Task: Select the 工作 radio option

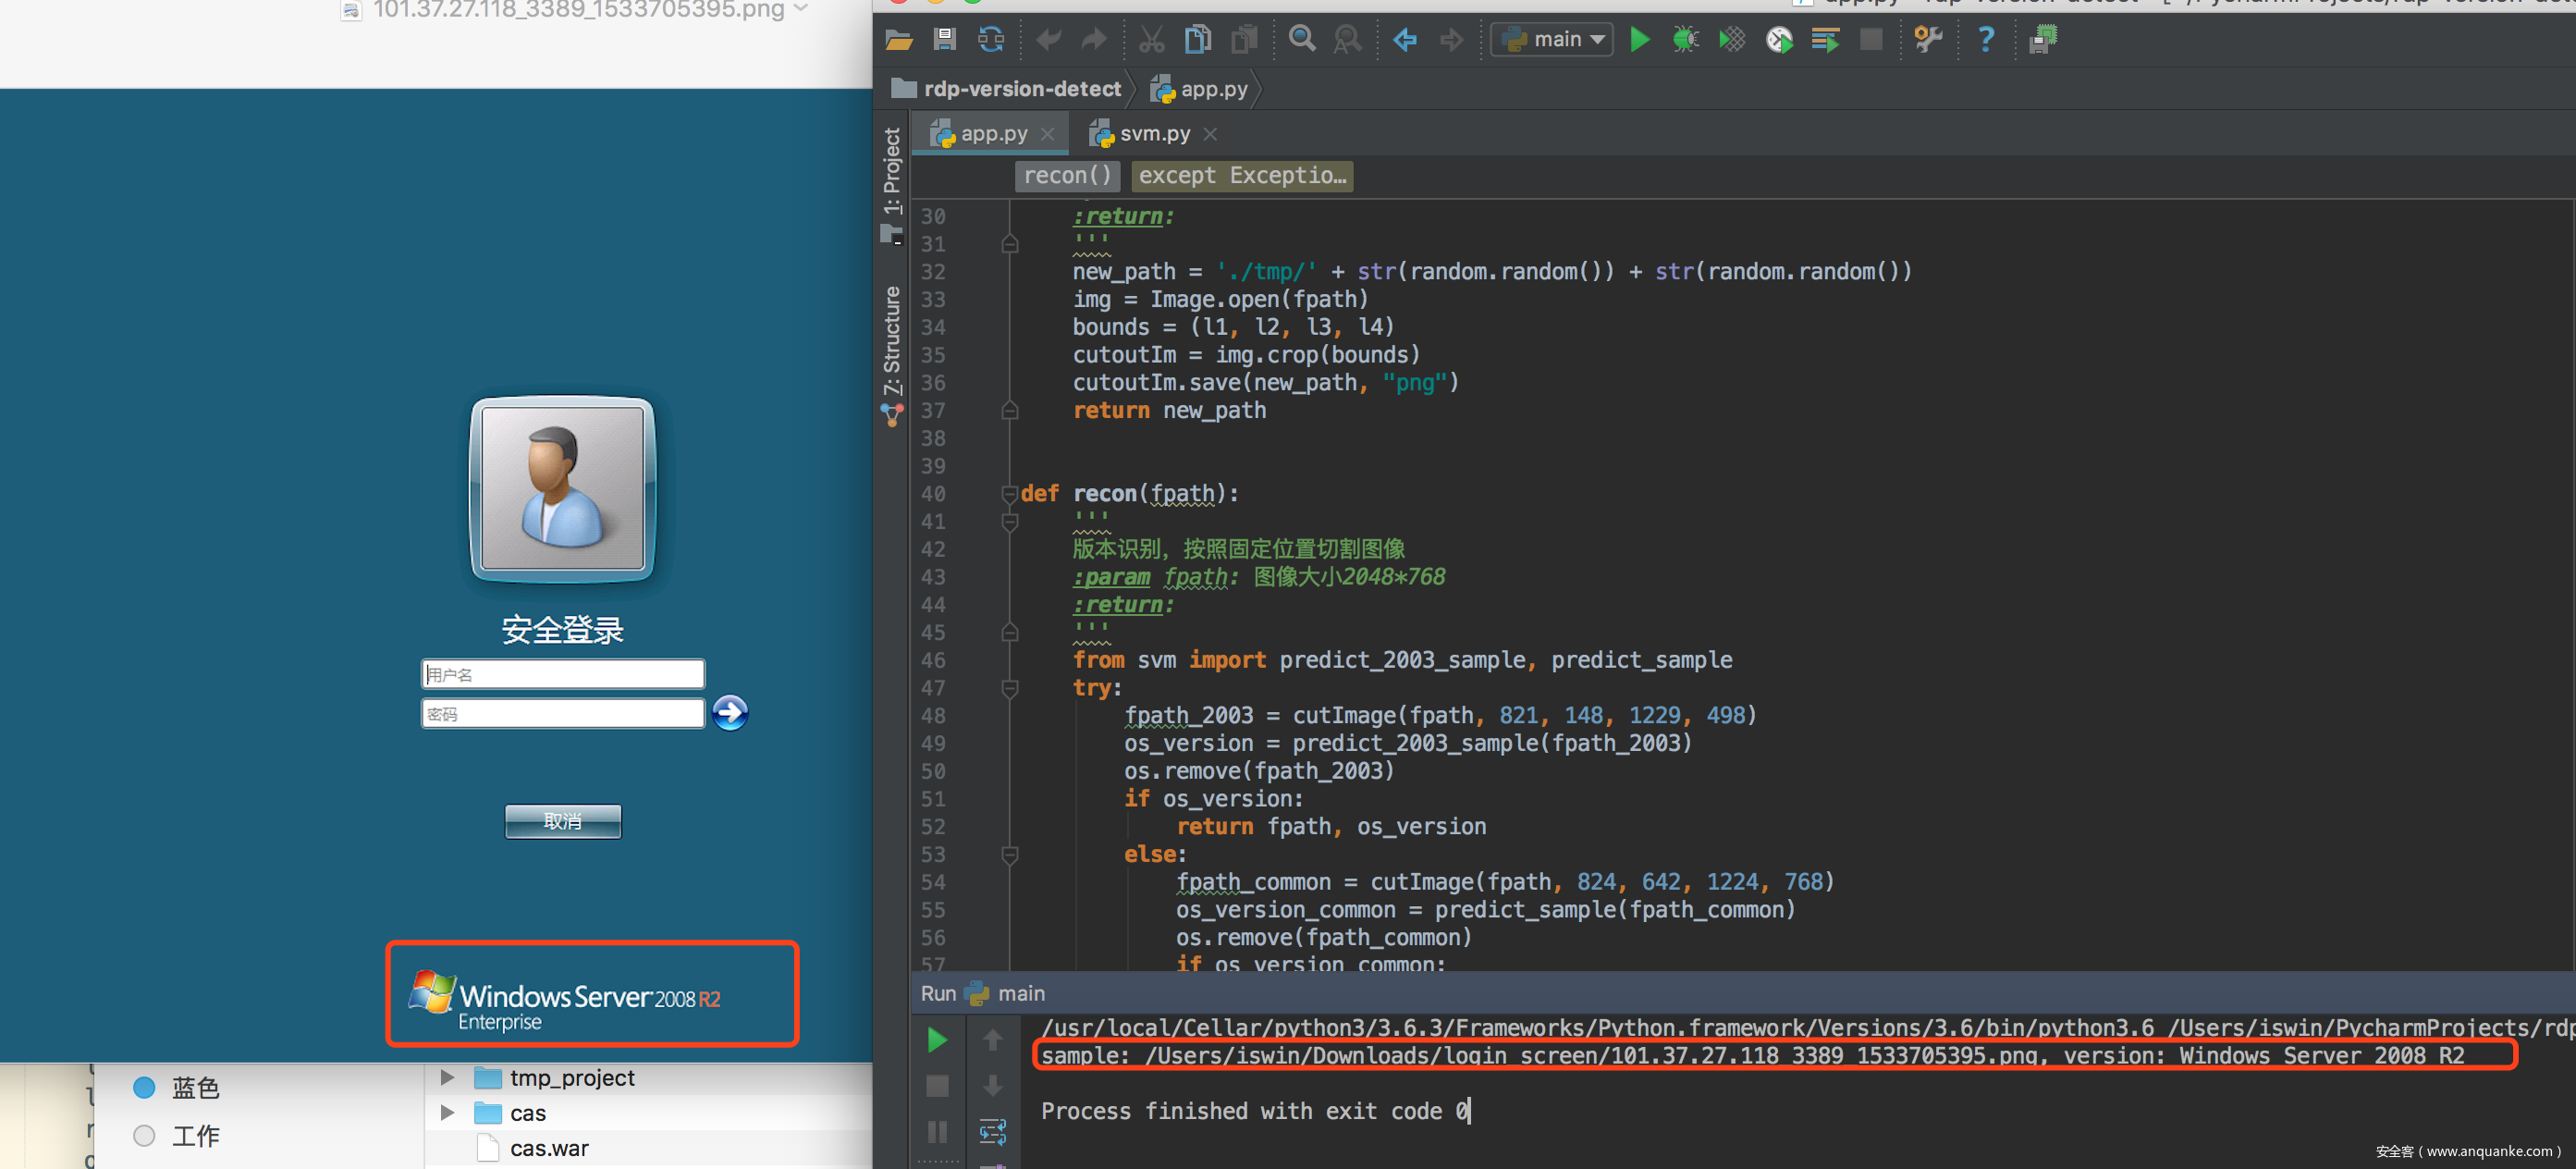Action: click(145, 1135)
